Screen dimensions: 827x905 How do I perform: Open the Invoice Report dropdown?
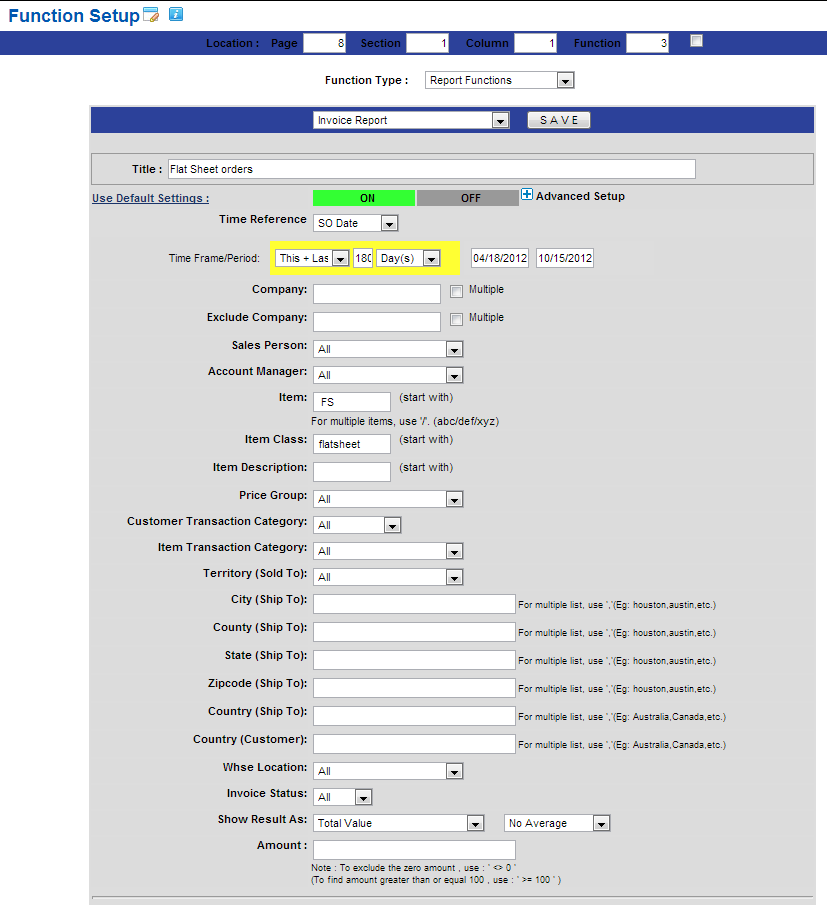(411, 120)
